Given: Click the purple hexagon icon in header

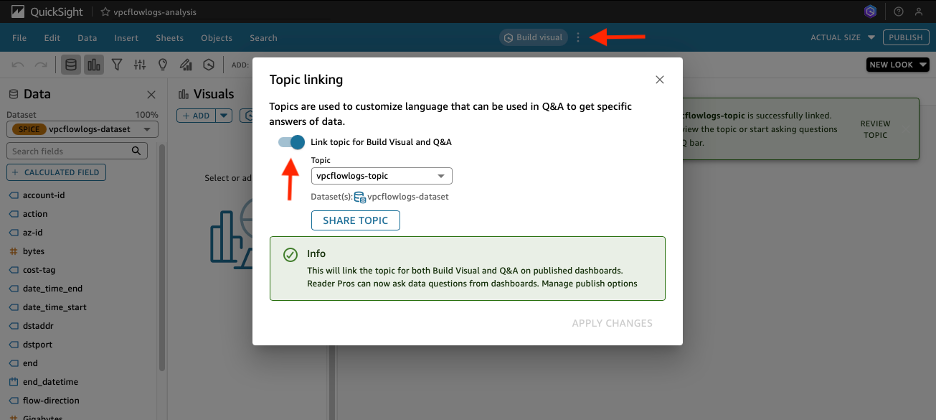Looking at the screenshot, I should click(872, 11).
